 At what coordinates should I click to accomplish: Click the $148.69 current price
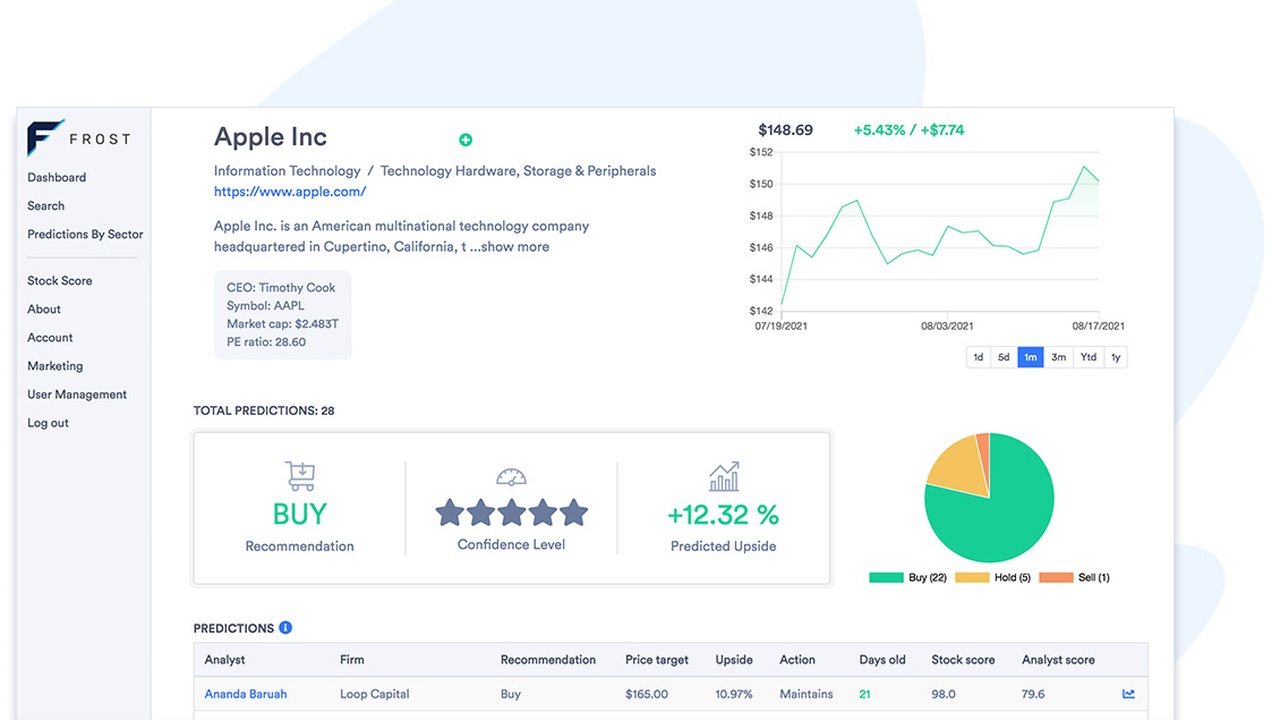pyautogui.click(x=786, y=130)
